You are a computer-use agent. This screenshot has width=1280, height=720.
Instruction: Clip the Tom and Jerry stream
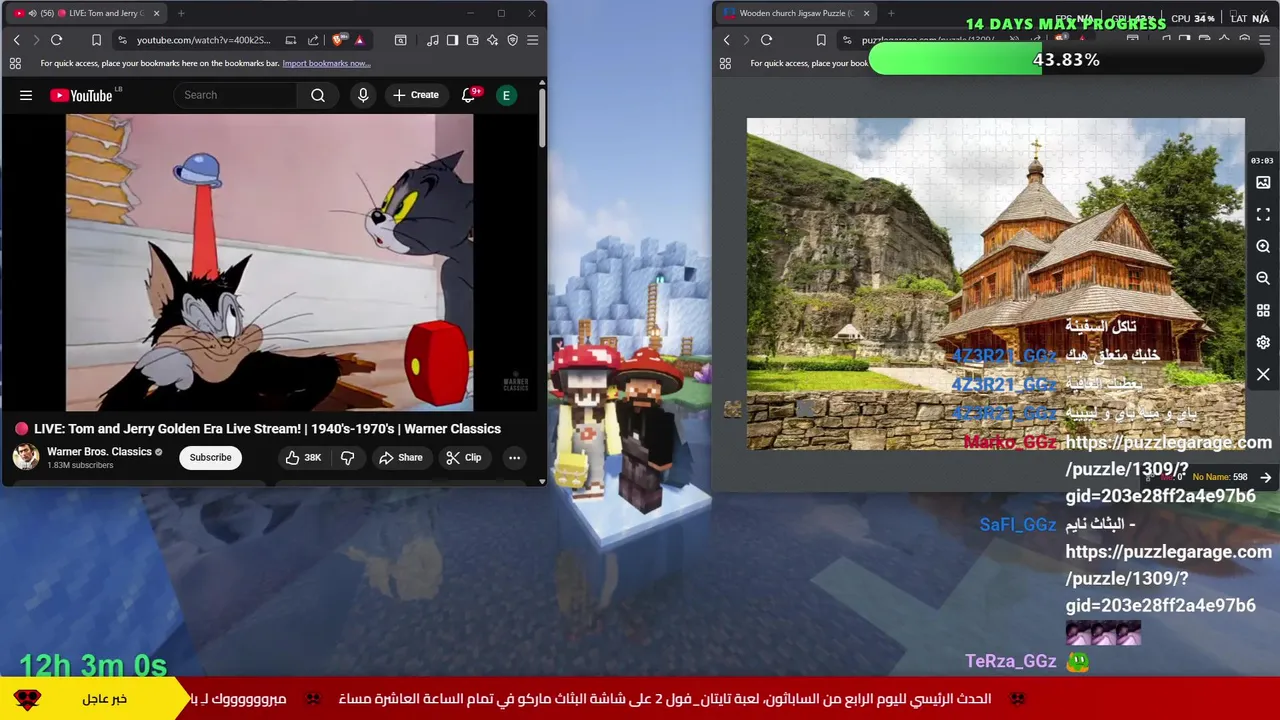464,457
